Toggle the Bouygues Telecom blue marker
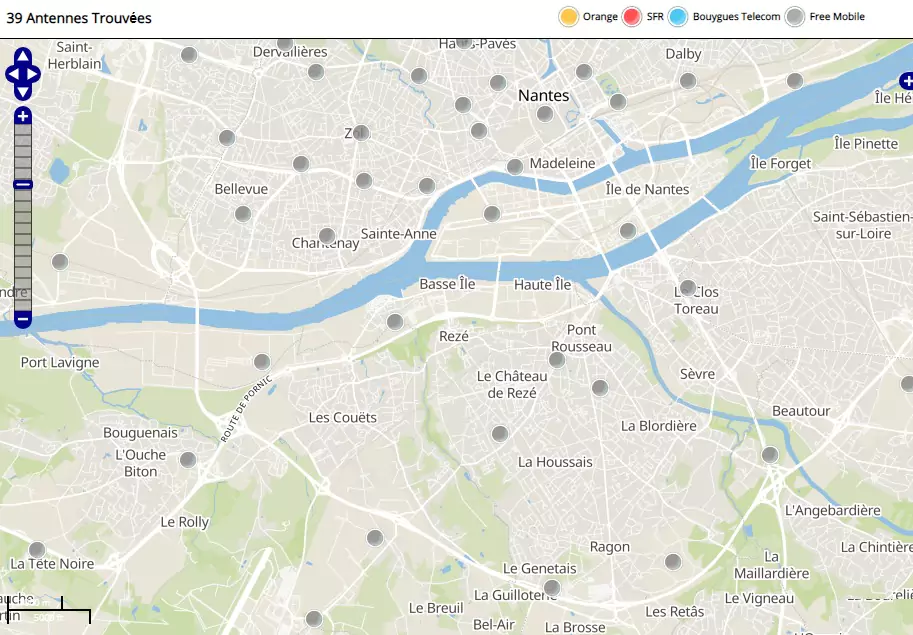 click(679, 17)
